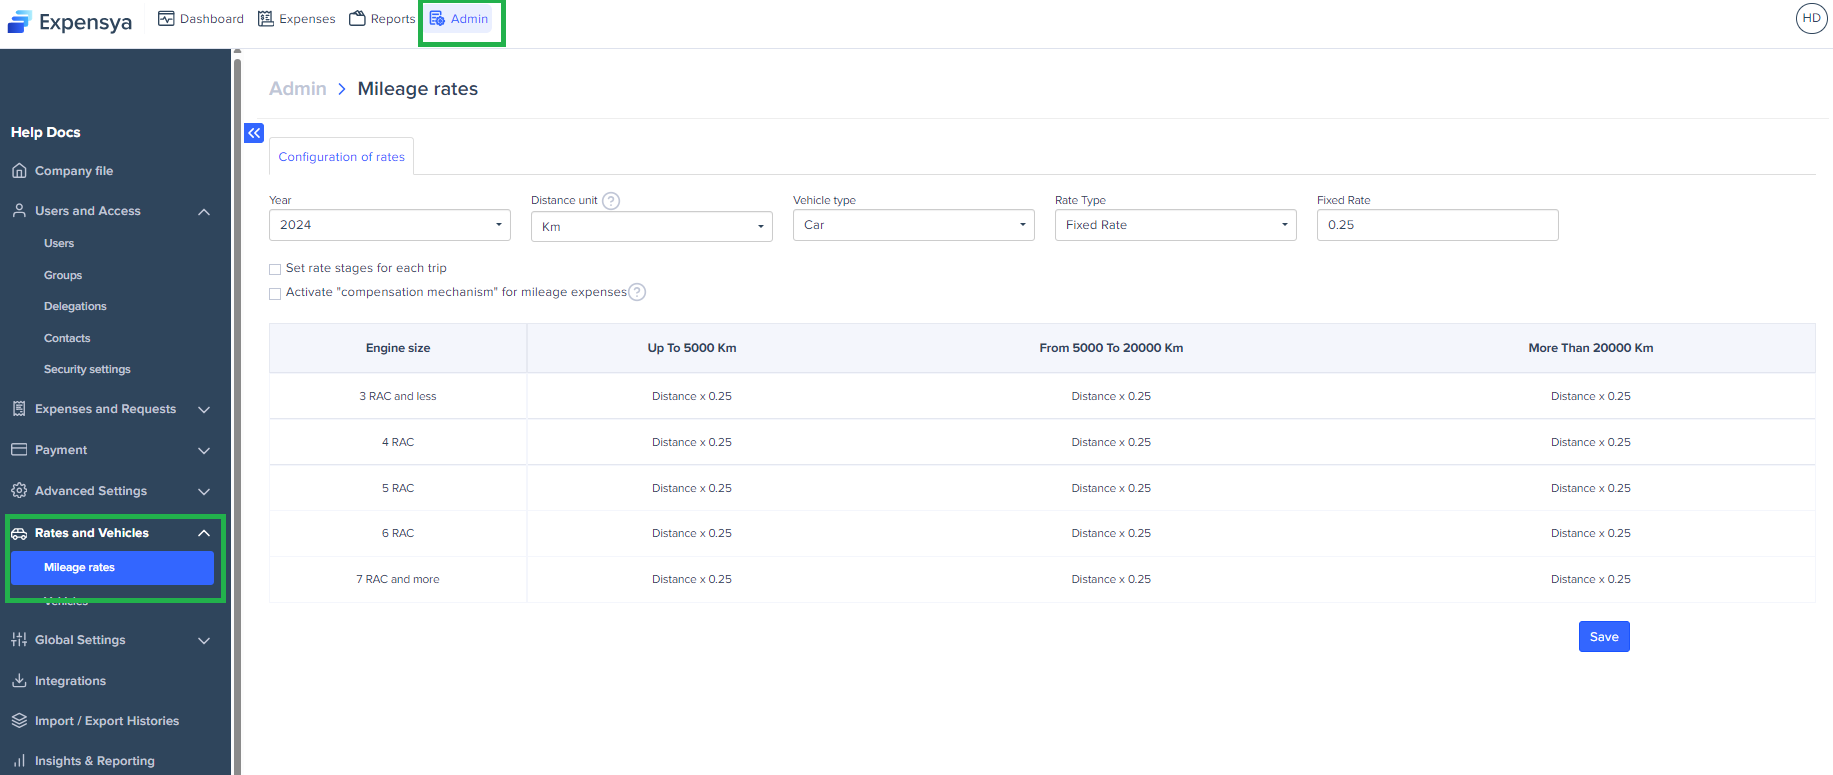The height and width of the screenshot is (775, 1833).
Task: Click the Admin breadcrumb link
Action: (x=298, y=89)
